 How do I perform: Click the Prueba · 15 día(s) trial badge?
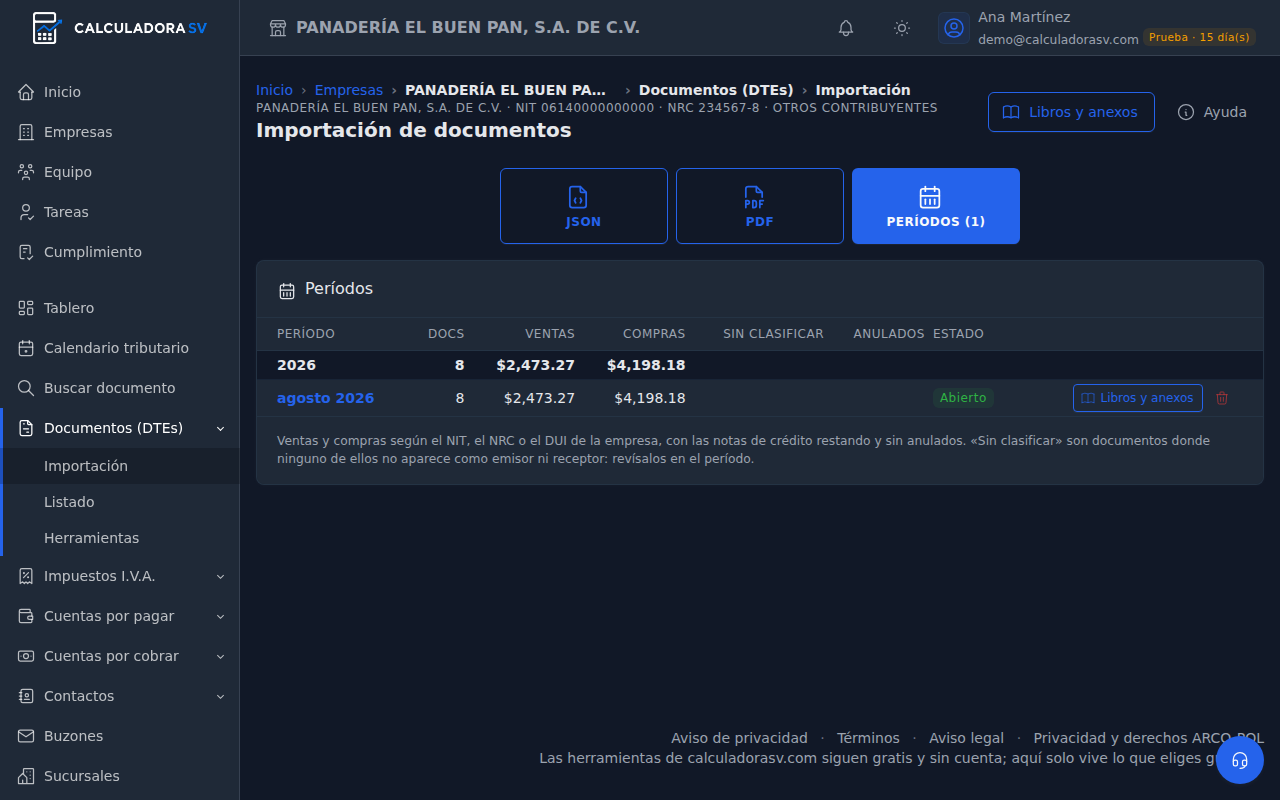[1199, 37]
